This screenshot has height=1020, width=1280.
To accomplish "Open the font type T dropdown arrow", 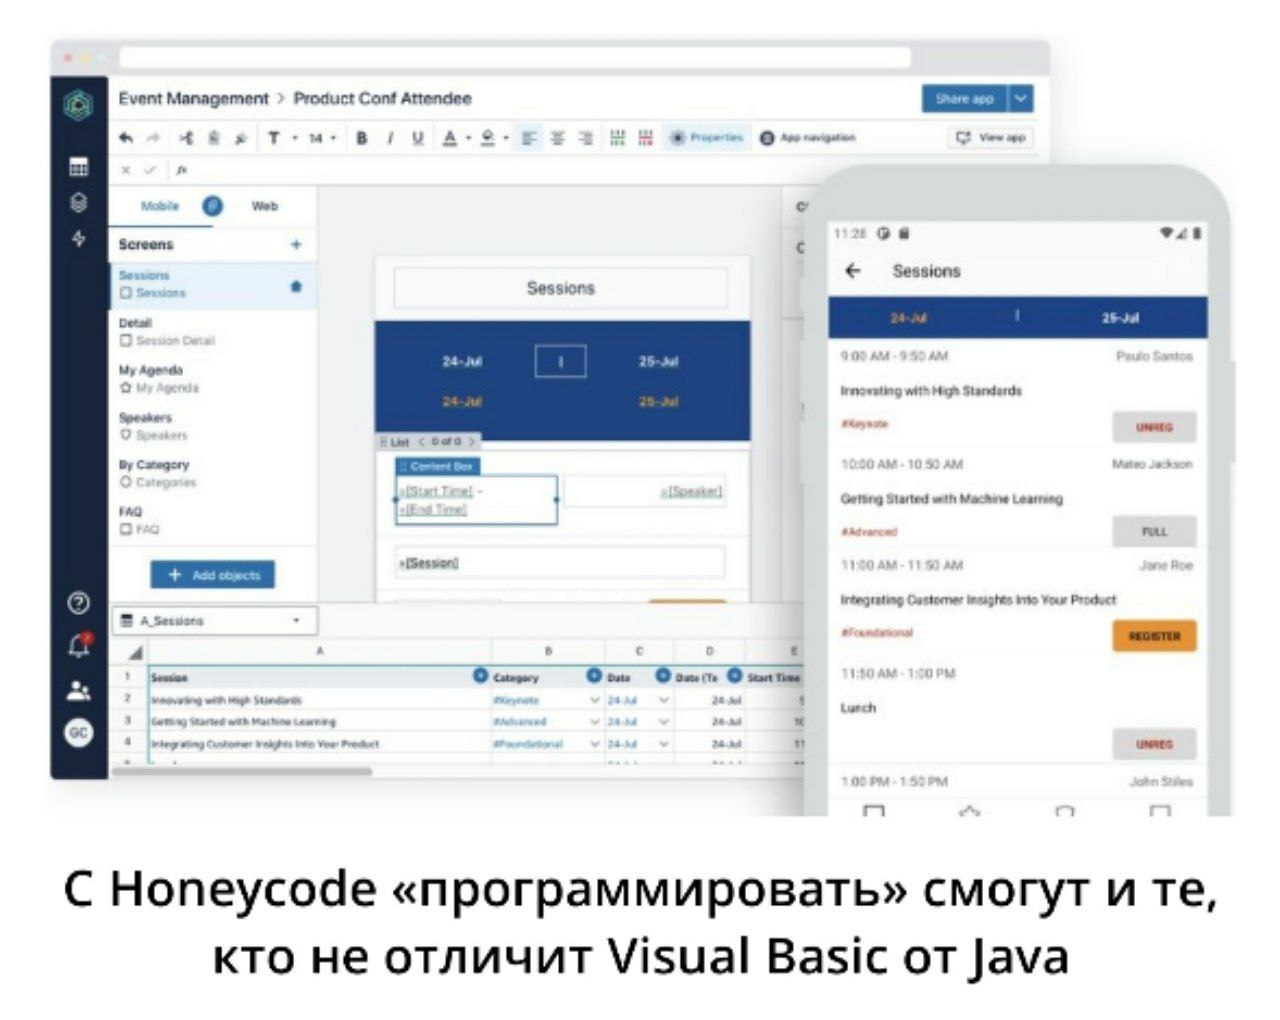I will pos(295,138).
